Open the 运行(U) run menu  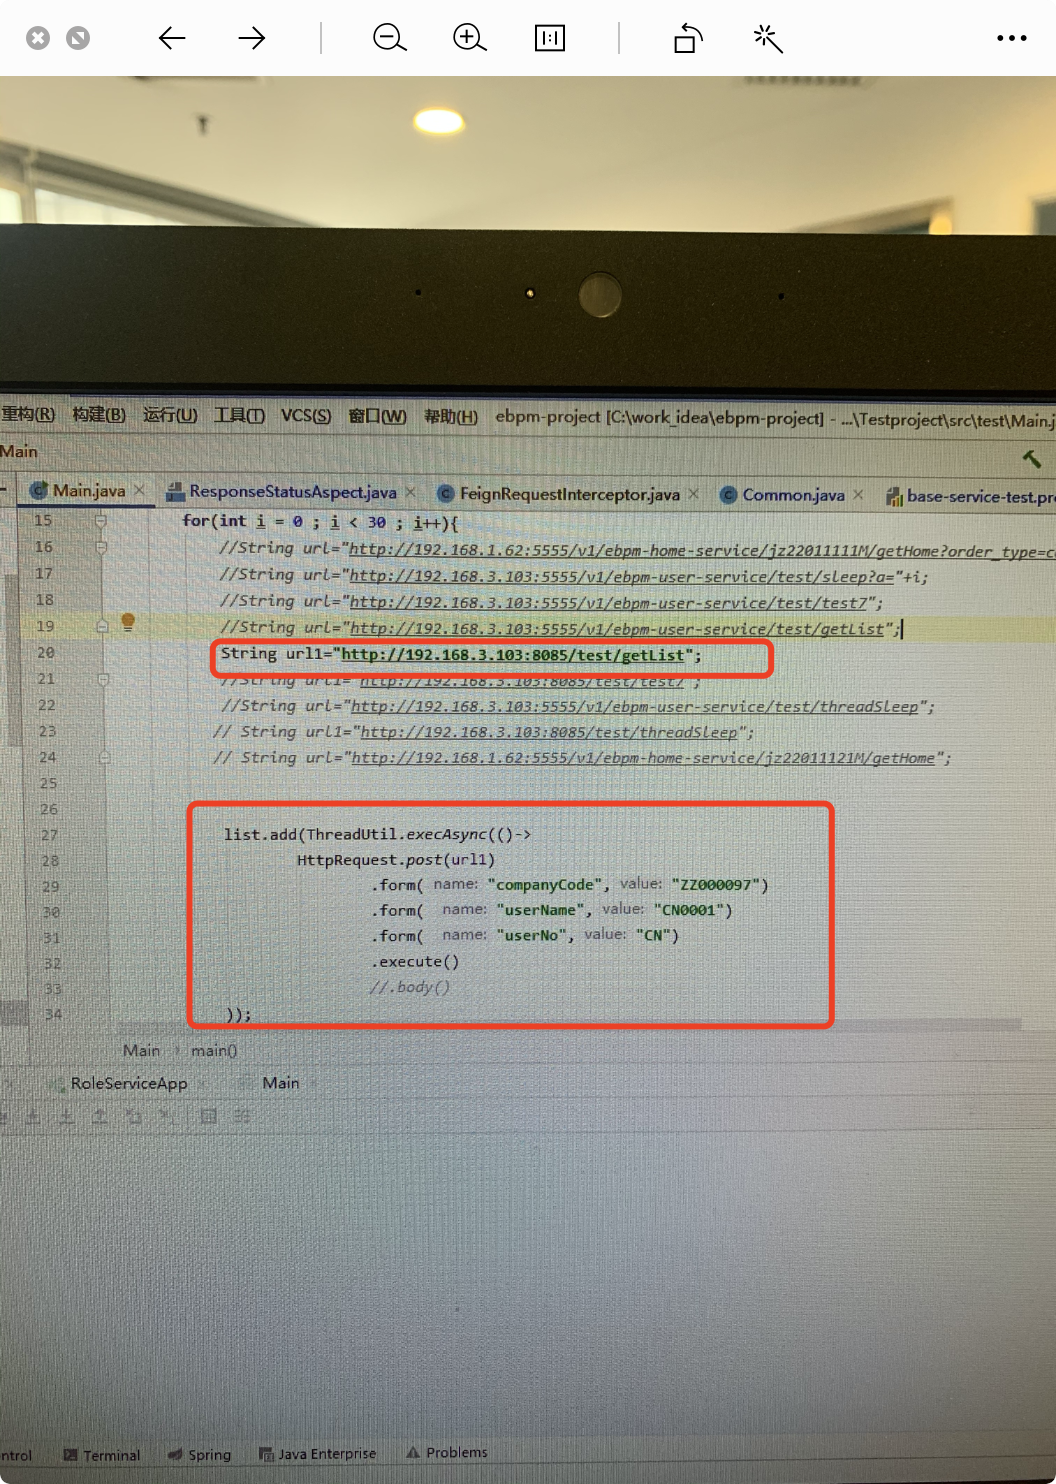[170, 415]
